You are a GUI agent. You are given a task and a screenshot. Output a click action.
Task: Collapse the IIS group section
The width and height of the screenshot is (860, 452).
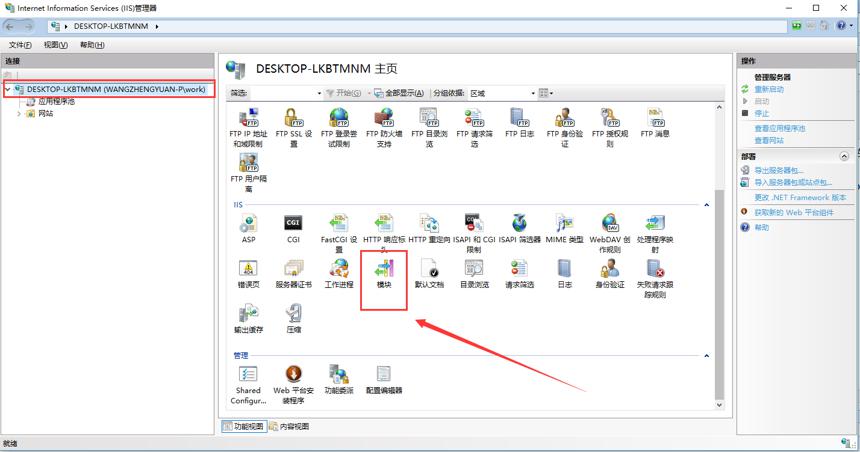click(x=706, y=205)
